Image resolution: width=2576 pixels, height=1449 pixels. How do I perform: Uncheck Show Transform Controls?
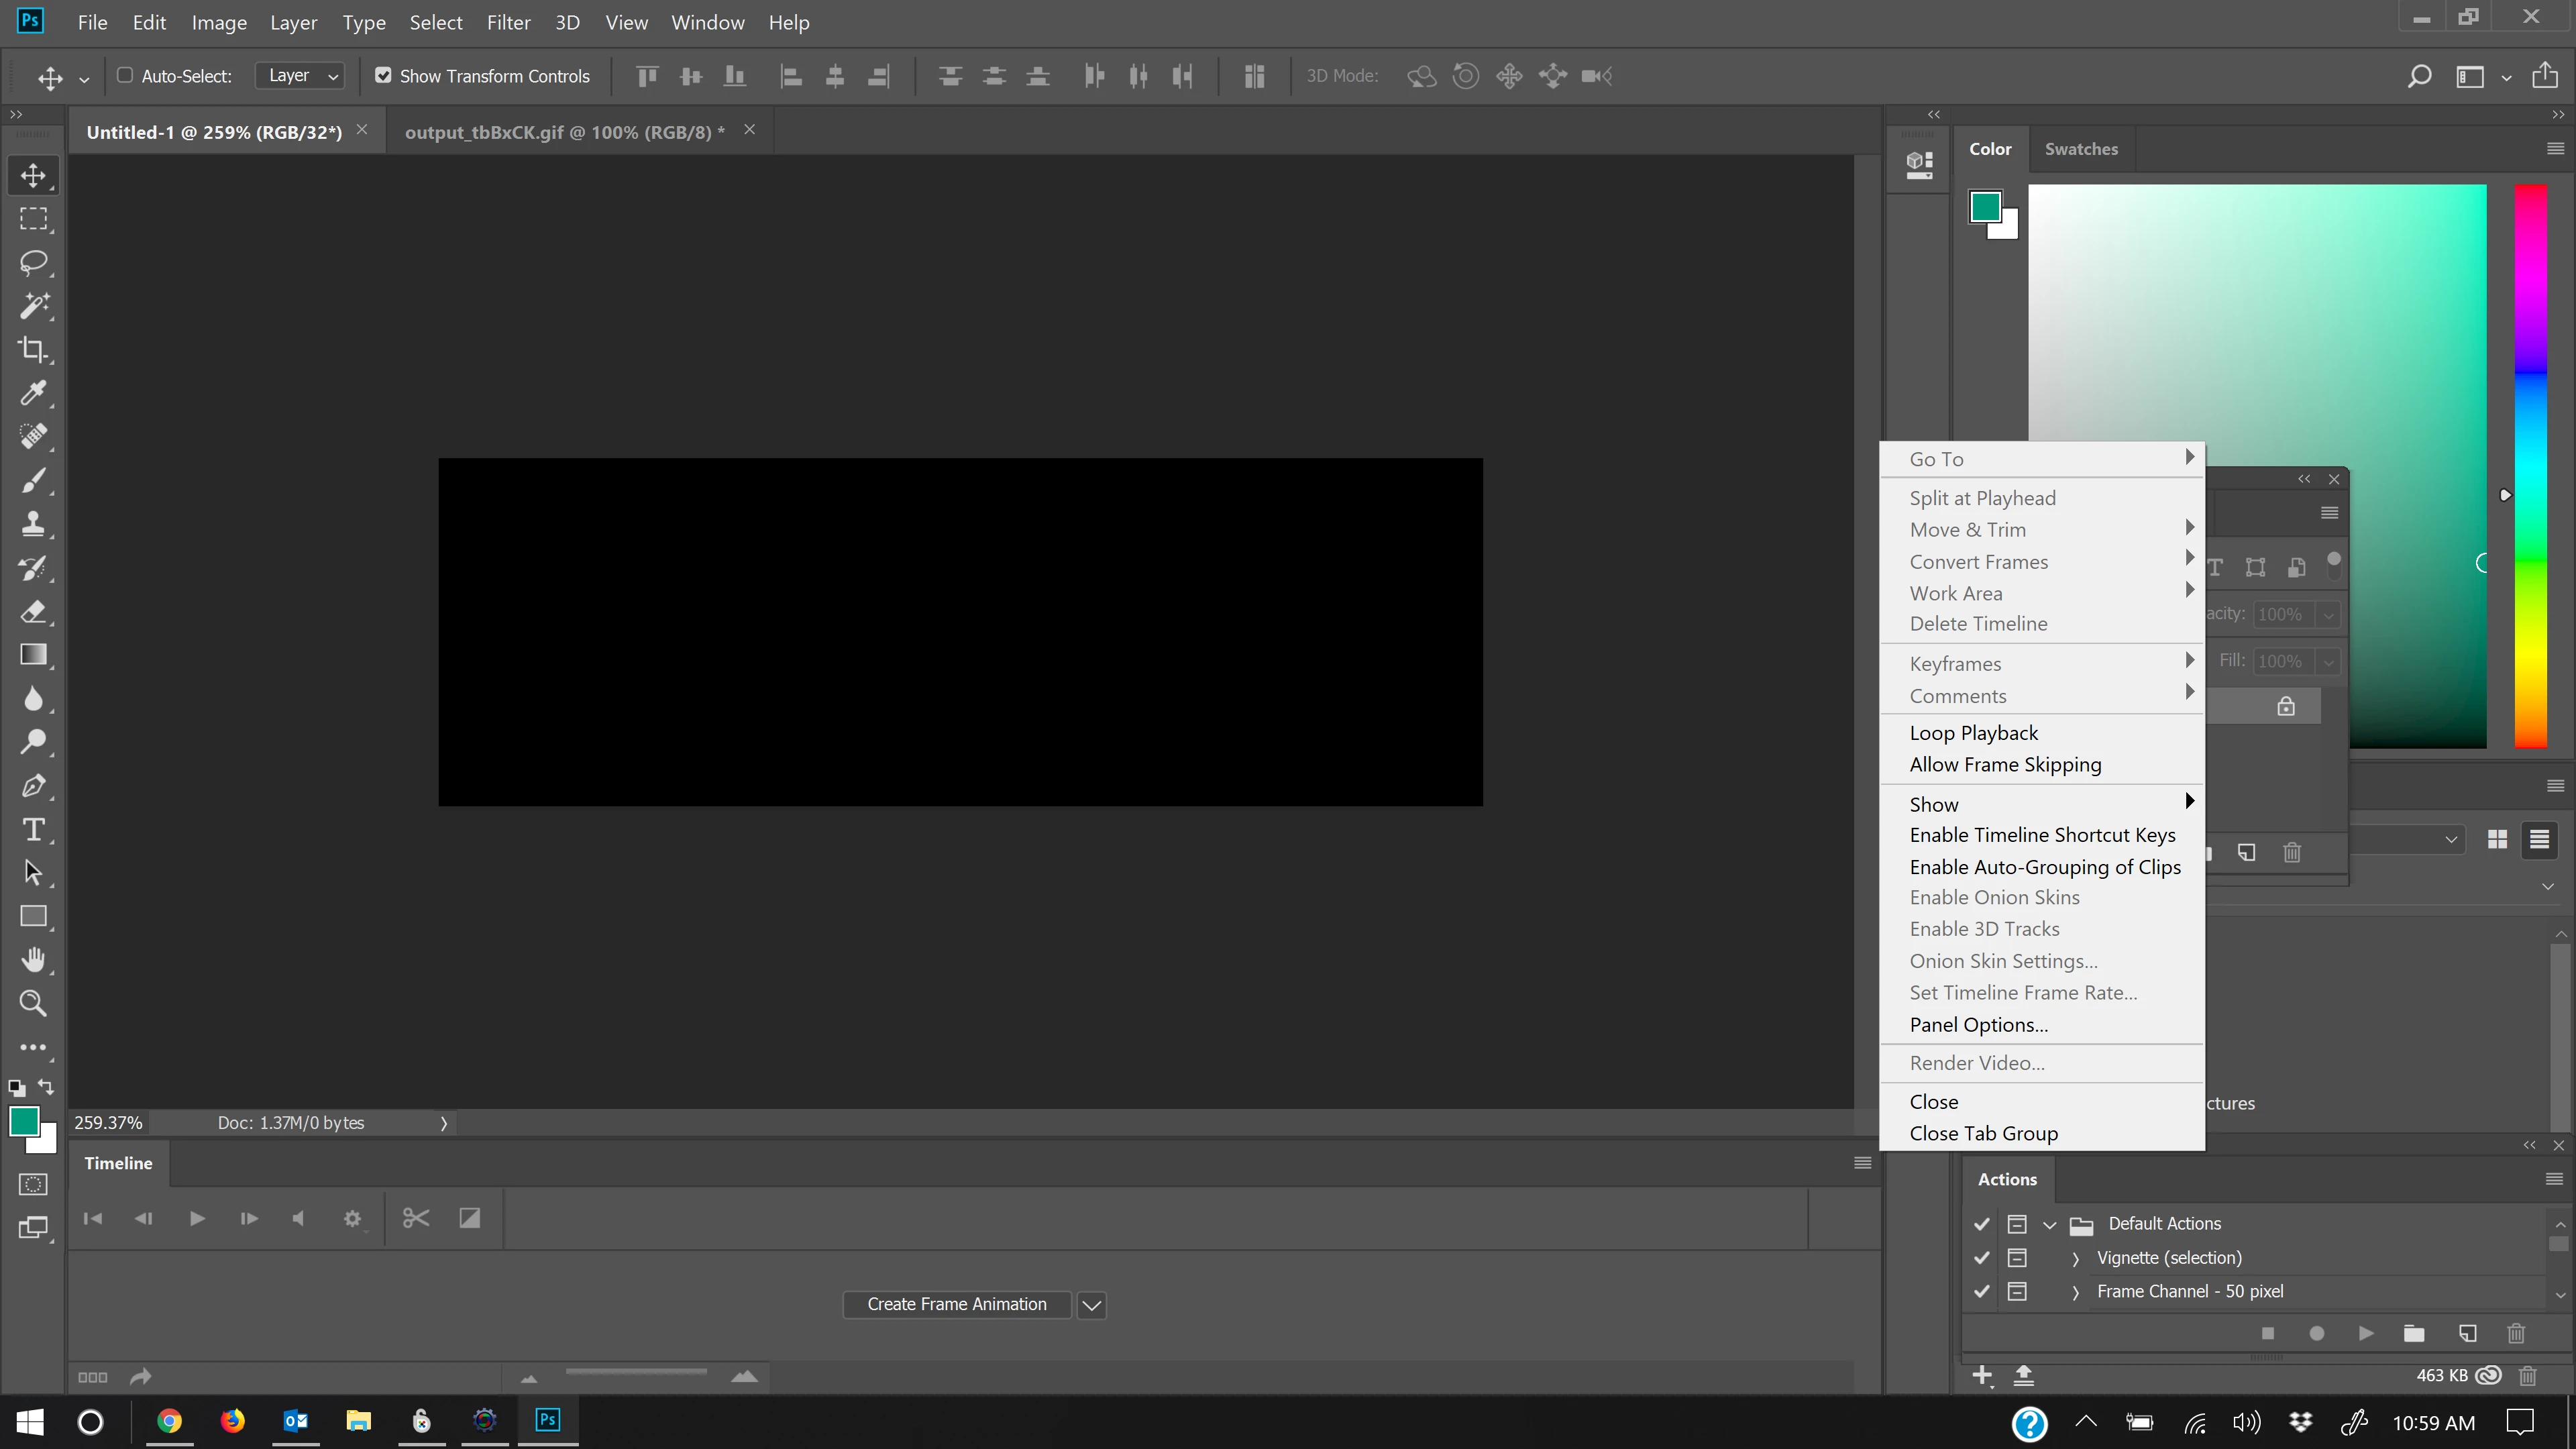click(383, 76)
